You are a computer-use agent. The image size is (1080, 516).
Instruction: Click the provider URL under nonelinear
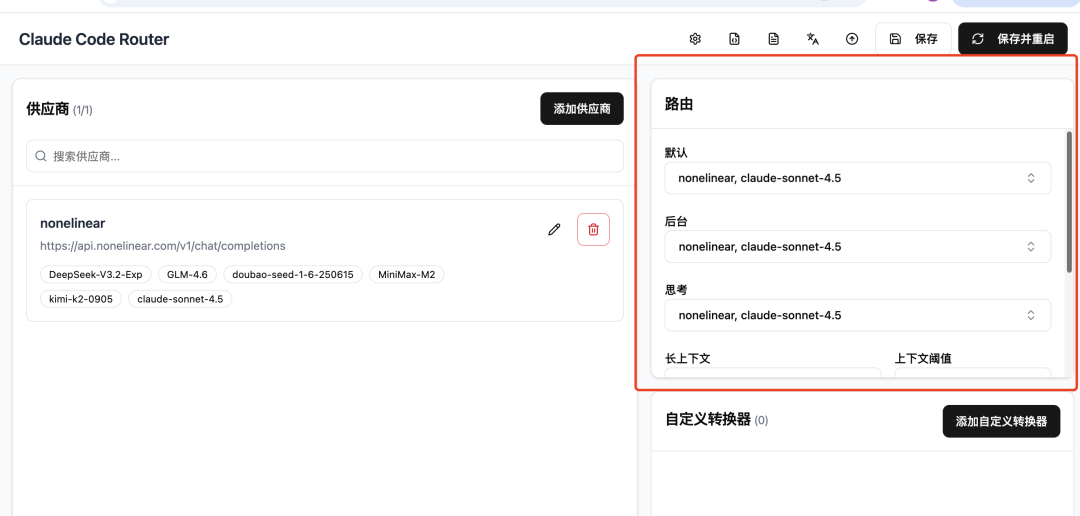click(x=162, y=246)
